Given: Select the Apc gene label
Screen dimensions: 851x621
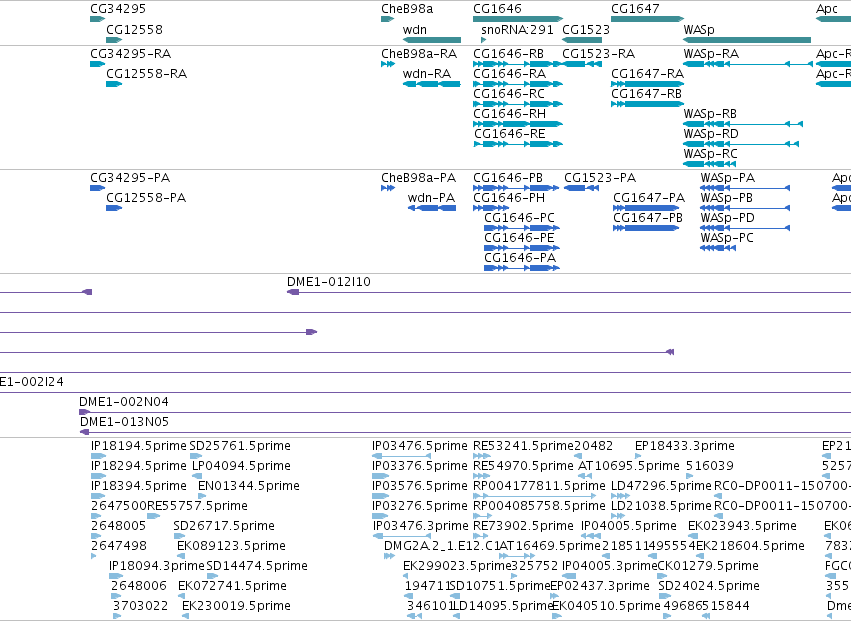Looking at the screenshot, I should tap(827, 9).
